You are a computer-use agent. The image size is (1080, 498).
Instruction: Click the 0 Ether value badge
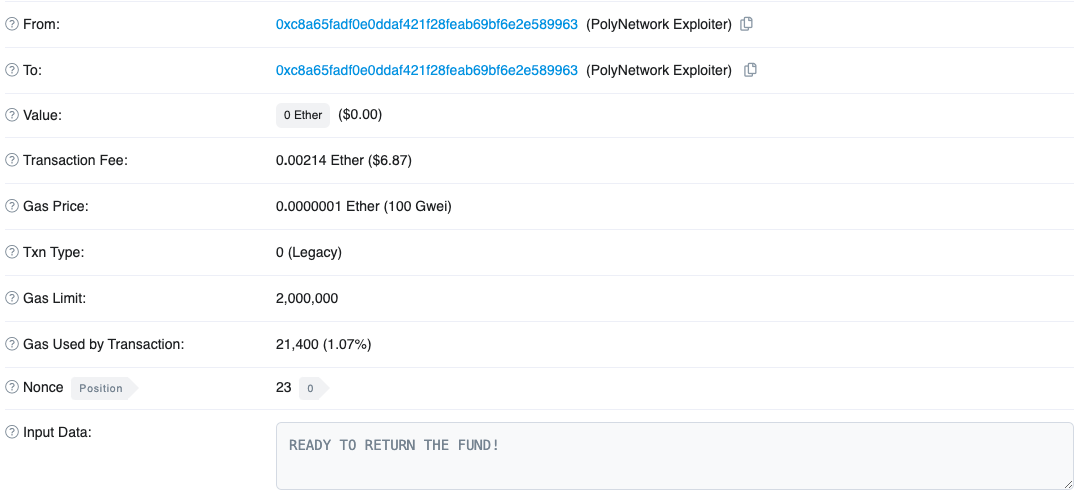click(303, 115)
